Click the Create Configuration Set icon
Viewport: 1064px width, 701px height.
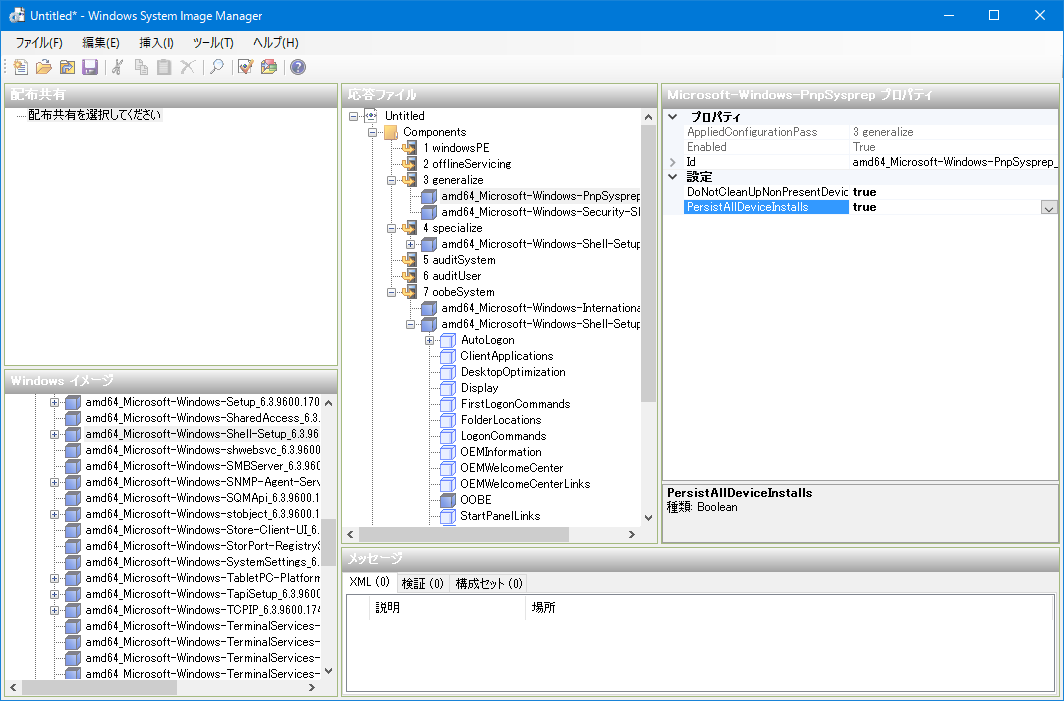tap(268, 67)
